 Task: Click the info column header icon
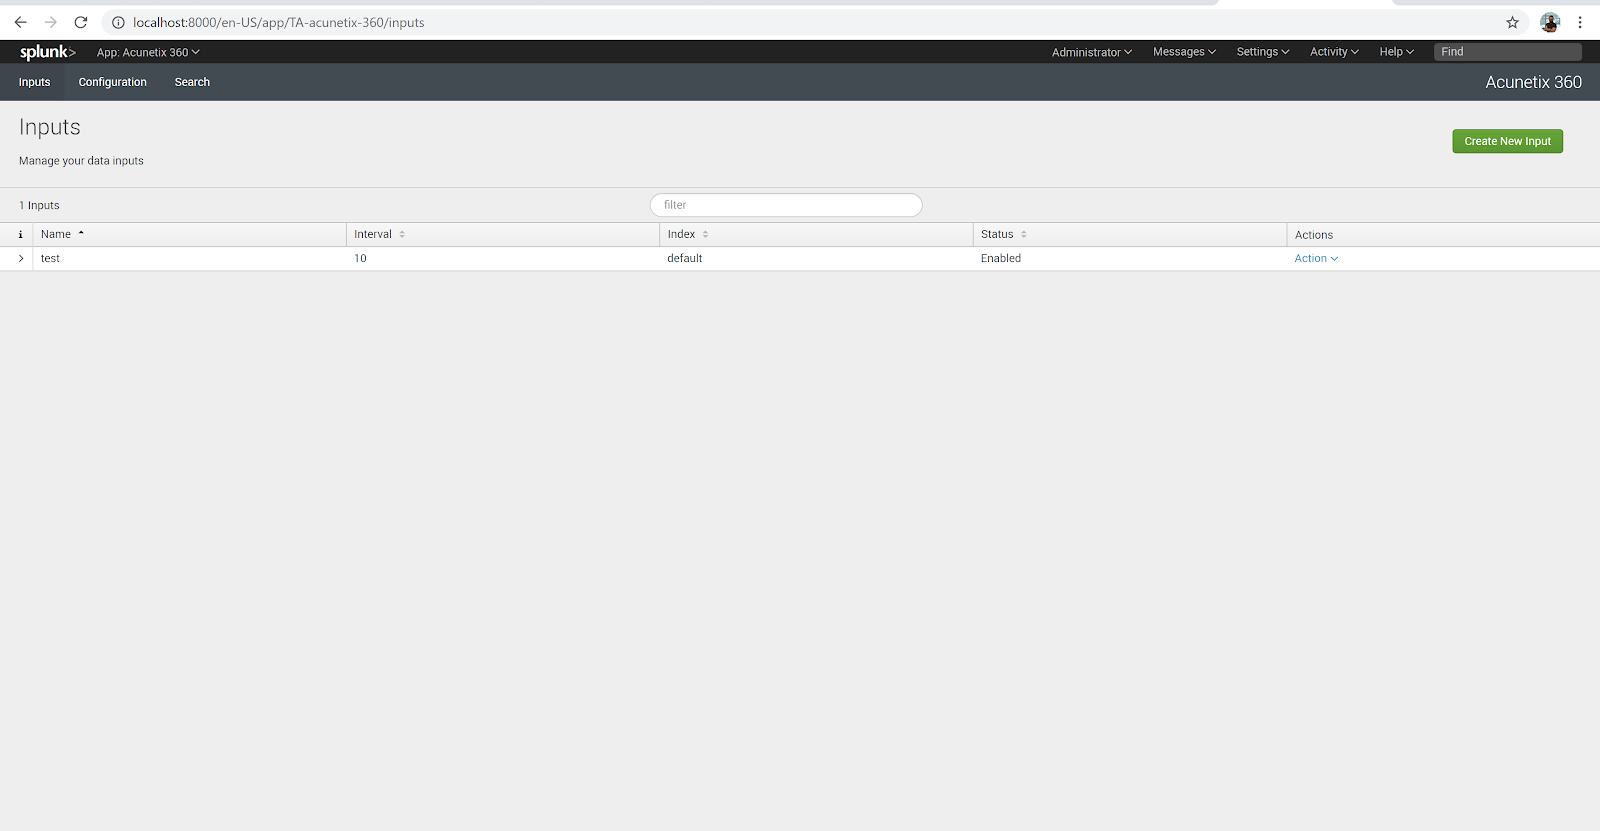[x=20, y=234]
